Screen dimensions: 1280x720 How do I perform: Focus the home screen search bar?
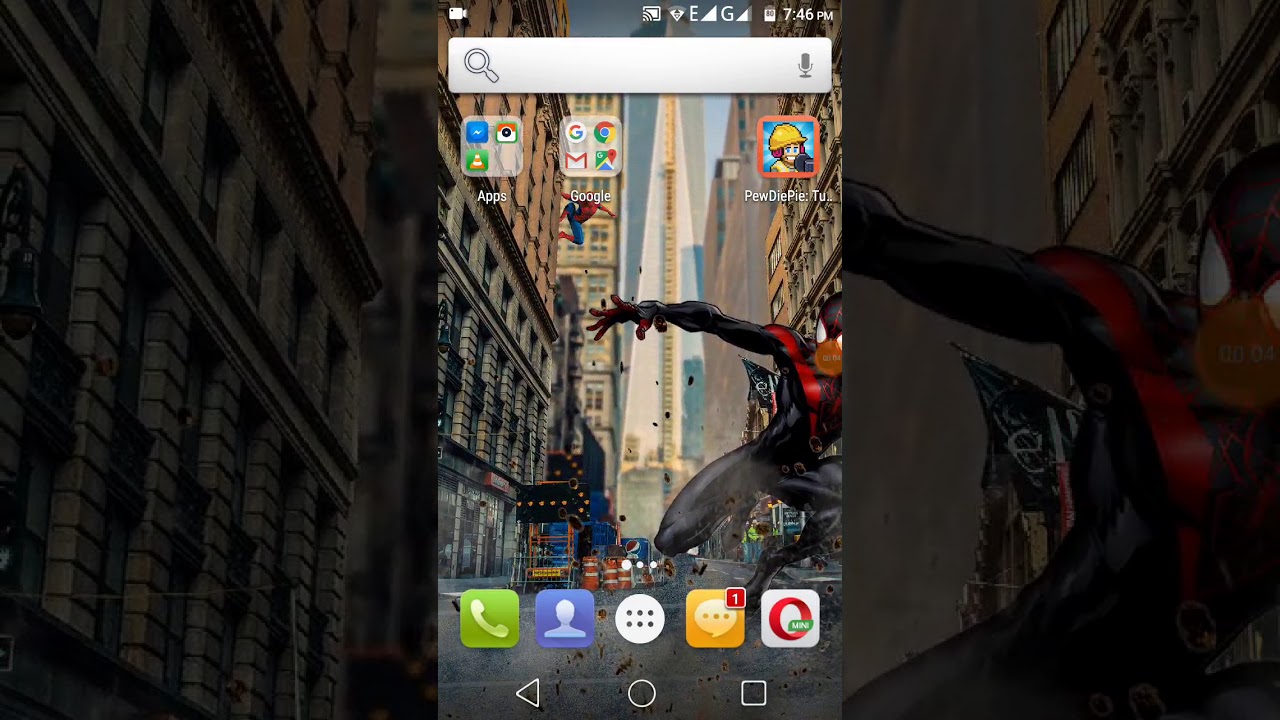coord(640,66)
